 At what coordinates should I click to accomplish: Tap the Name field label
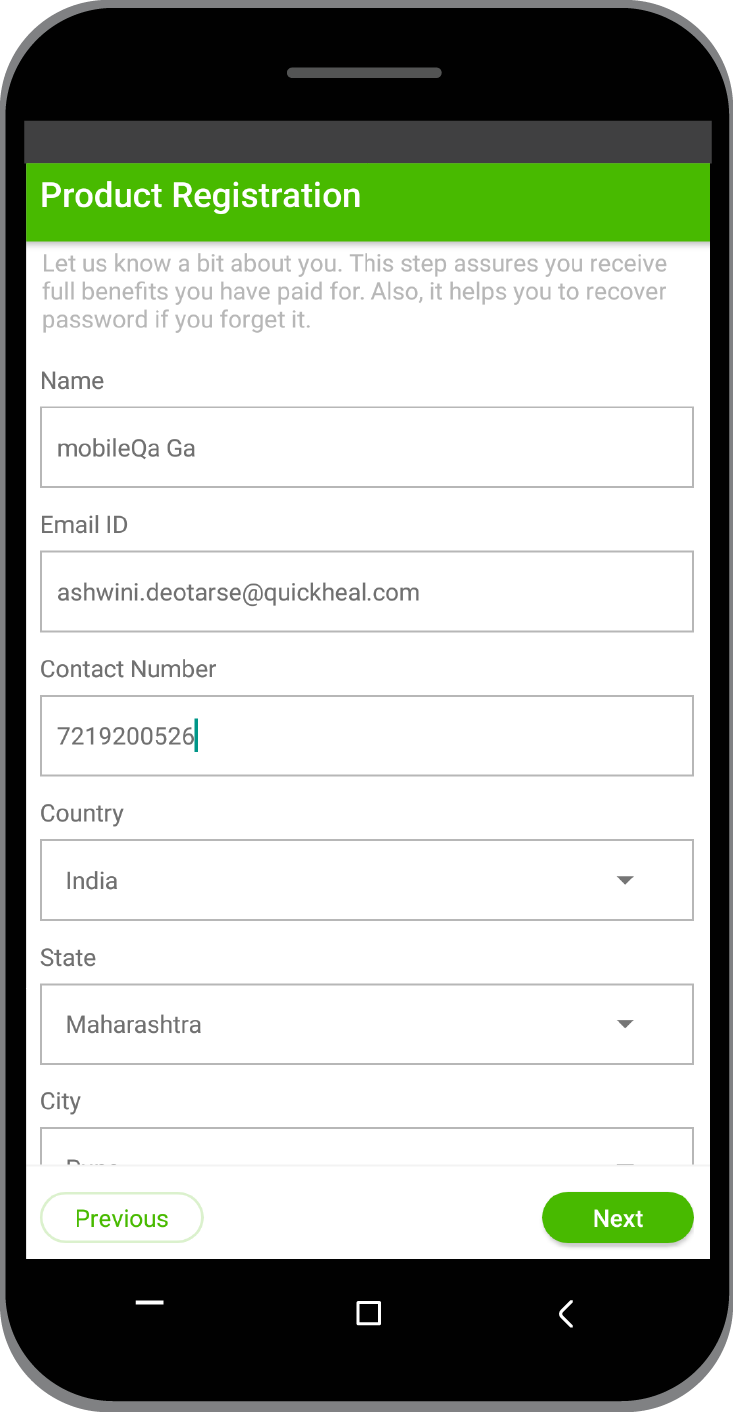[72, 381]
